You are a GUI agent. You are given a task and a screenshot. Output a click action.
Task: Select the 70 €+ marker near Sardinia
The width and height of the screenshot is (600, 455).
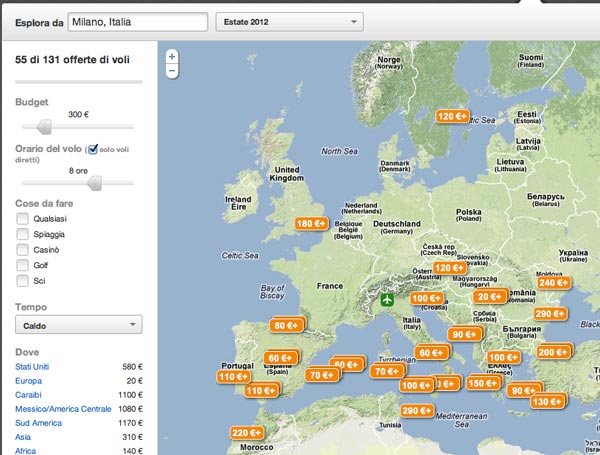(386, 372)
